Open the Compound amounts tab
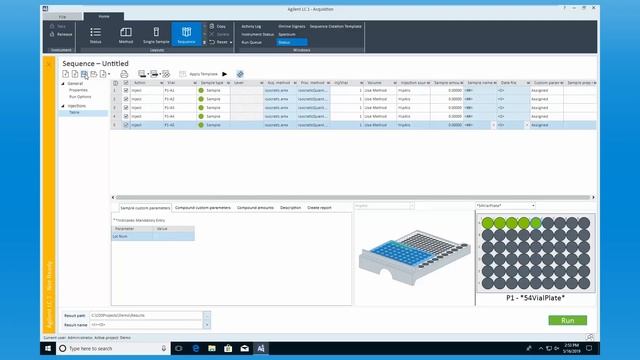Viewport: 640px width, 360px height. (256, 208)
